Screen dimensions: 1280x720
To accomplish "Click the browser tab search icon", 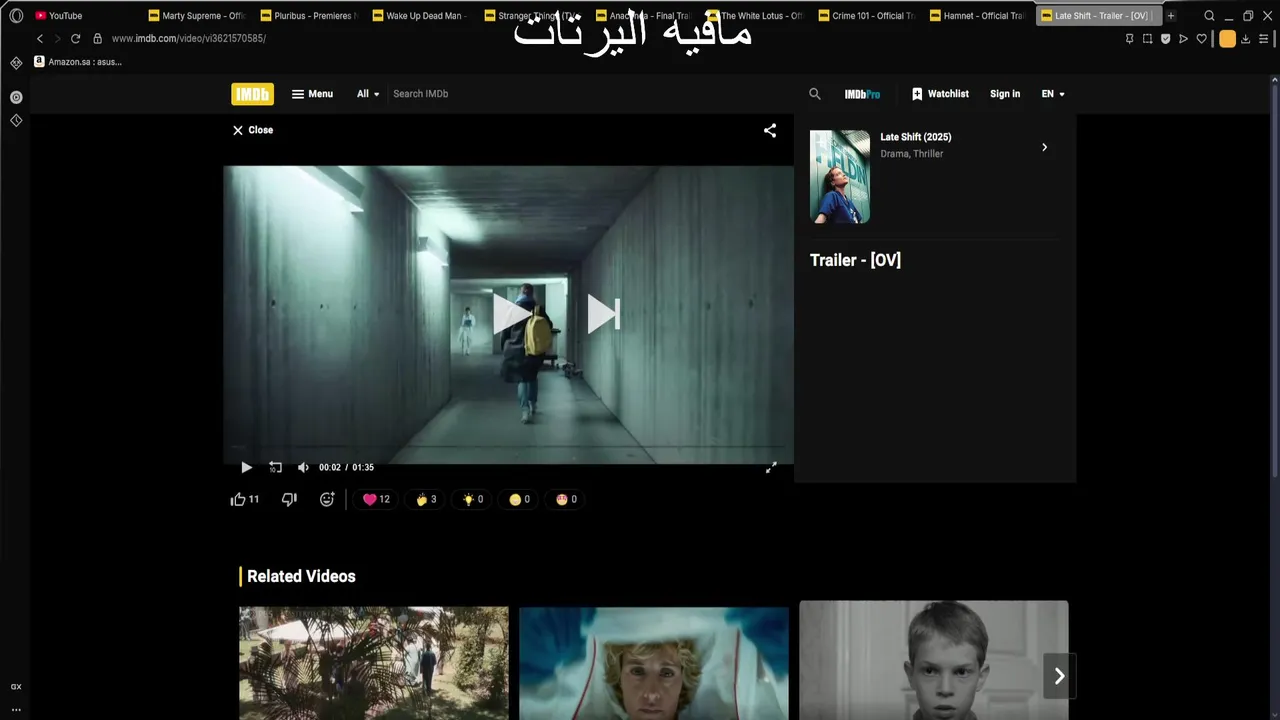I will 1209,16.
